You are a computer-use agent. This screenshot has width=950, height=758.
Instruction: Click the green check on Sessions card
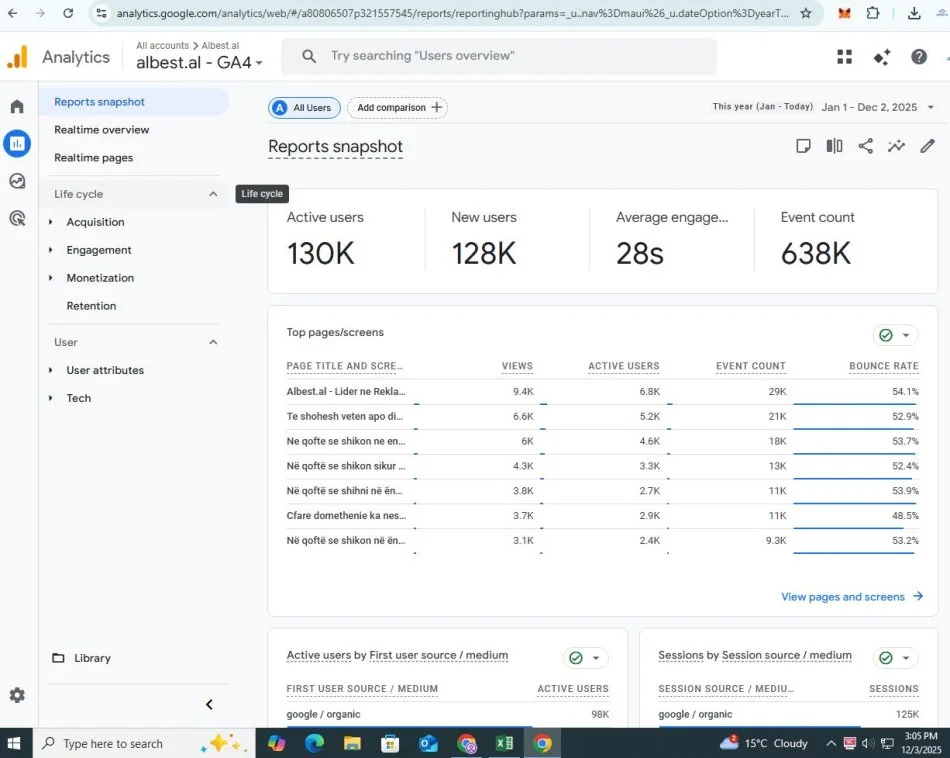coord(885,657)
